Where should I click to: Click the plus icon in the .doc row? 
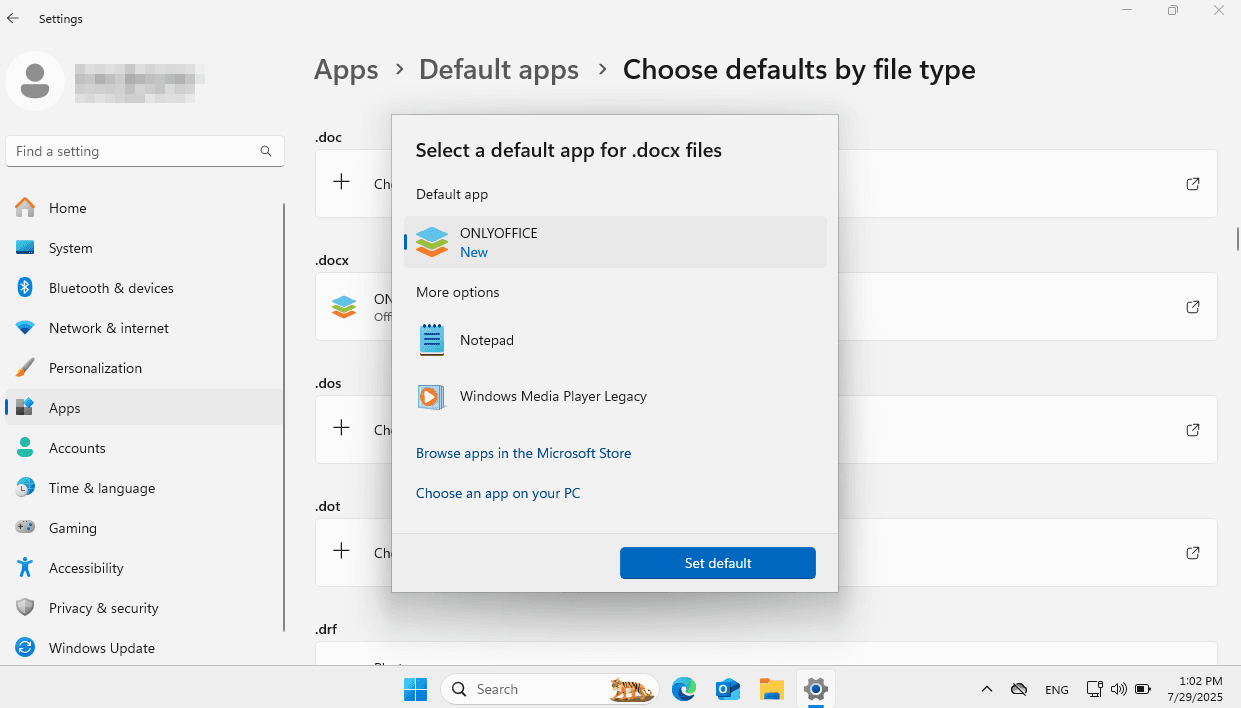pos(342,182)
